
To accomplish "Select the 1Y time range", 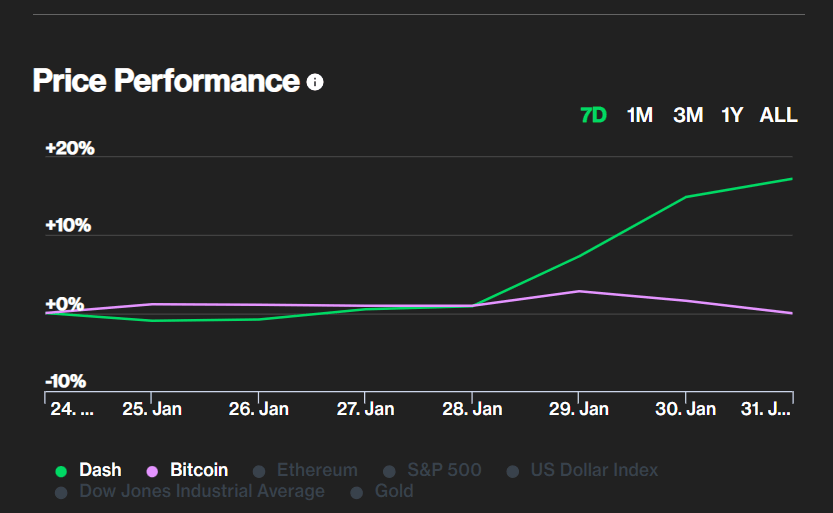I will [x=732, y=115].
